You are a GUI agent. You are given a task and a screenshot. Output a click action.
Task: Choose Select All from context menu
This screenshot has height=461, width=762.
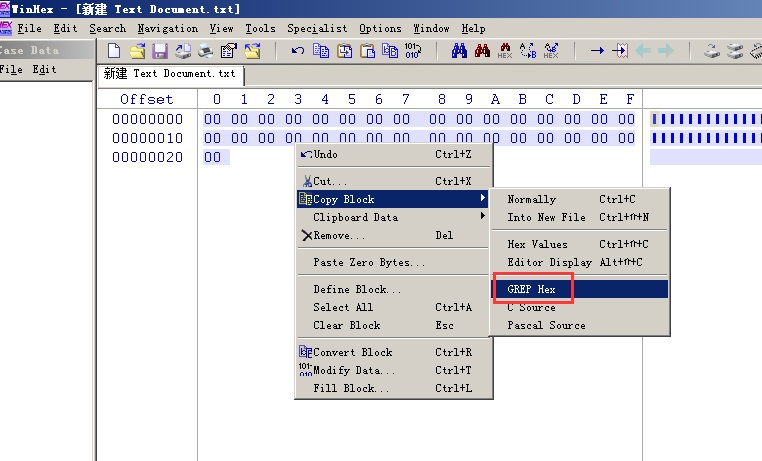[x=394, y=307]
